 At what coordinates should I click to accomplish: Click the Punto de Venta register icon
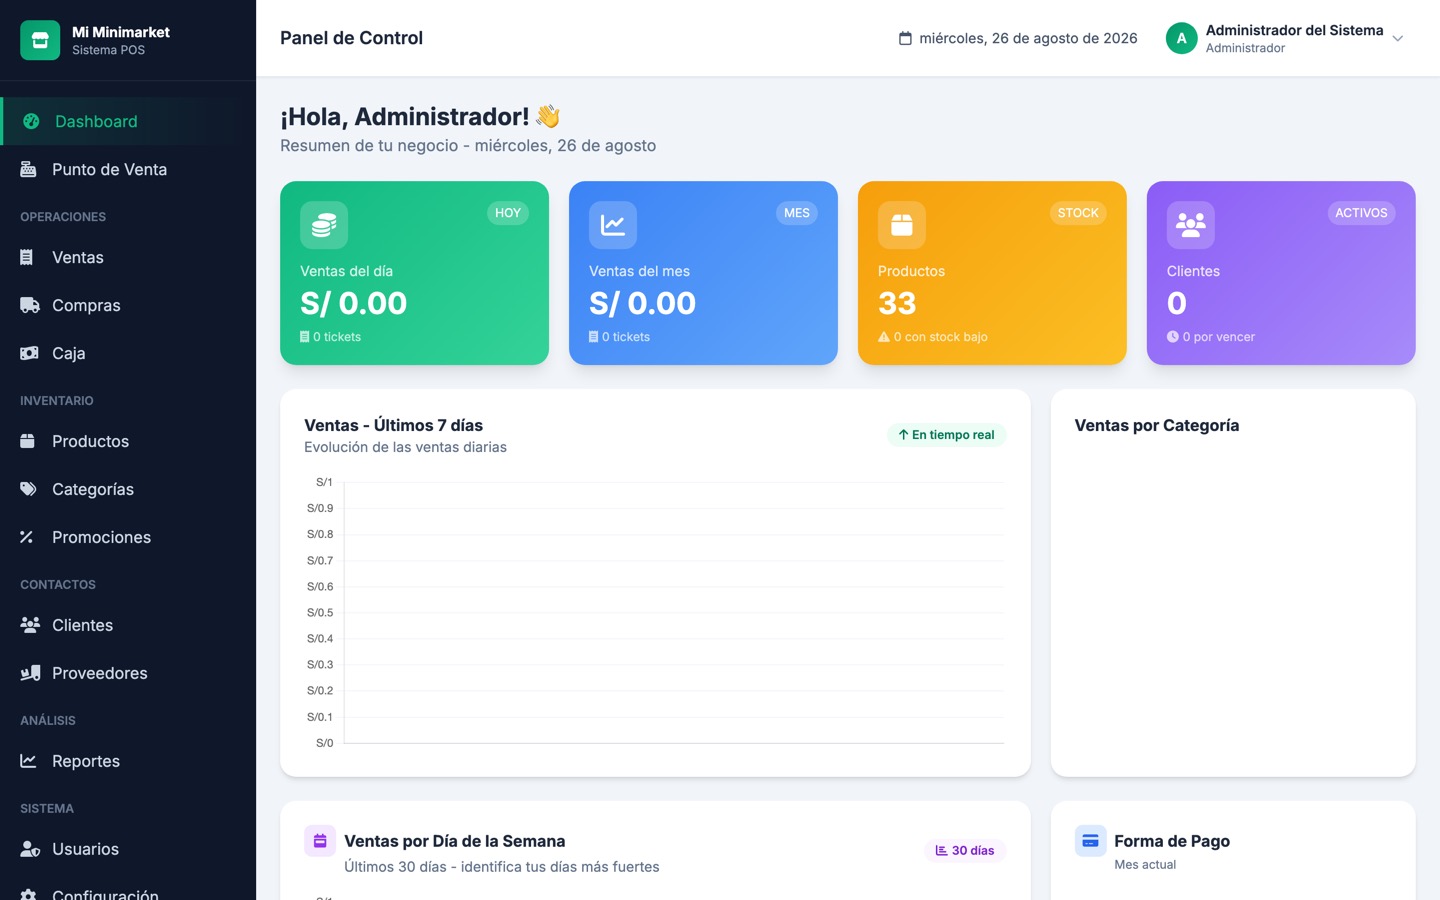(28, 169)
